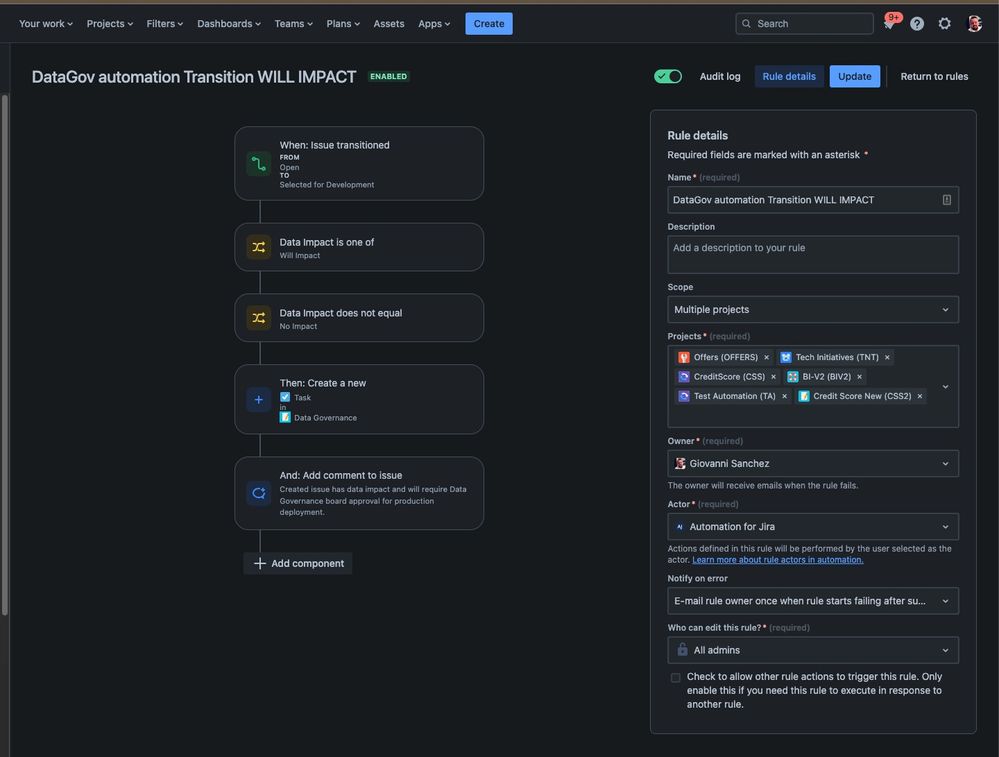
Task: Open the Apps menu
Action: (434, 24)
